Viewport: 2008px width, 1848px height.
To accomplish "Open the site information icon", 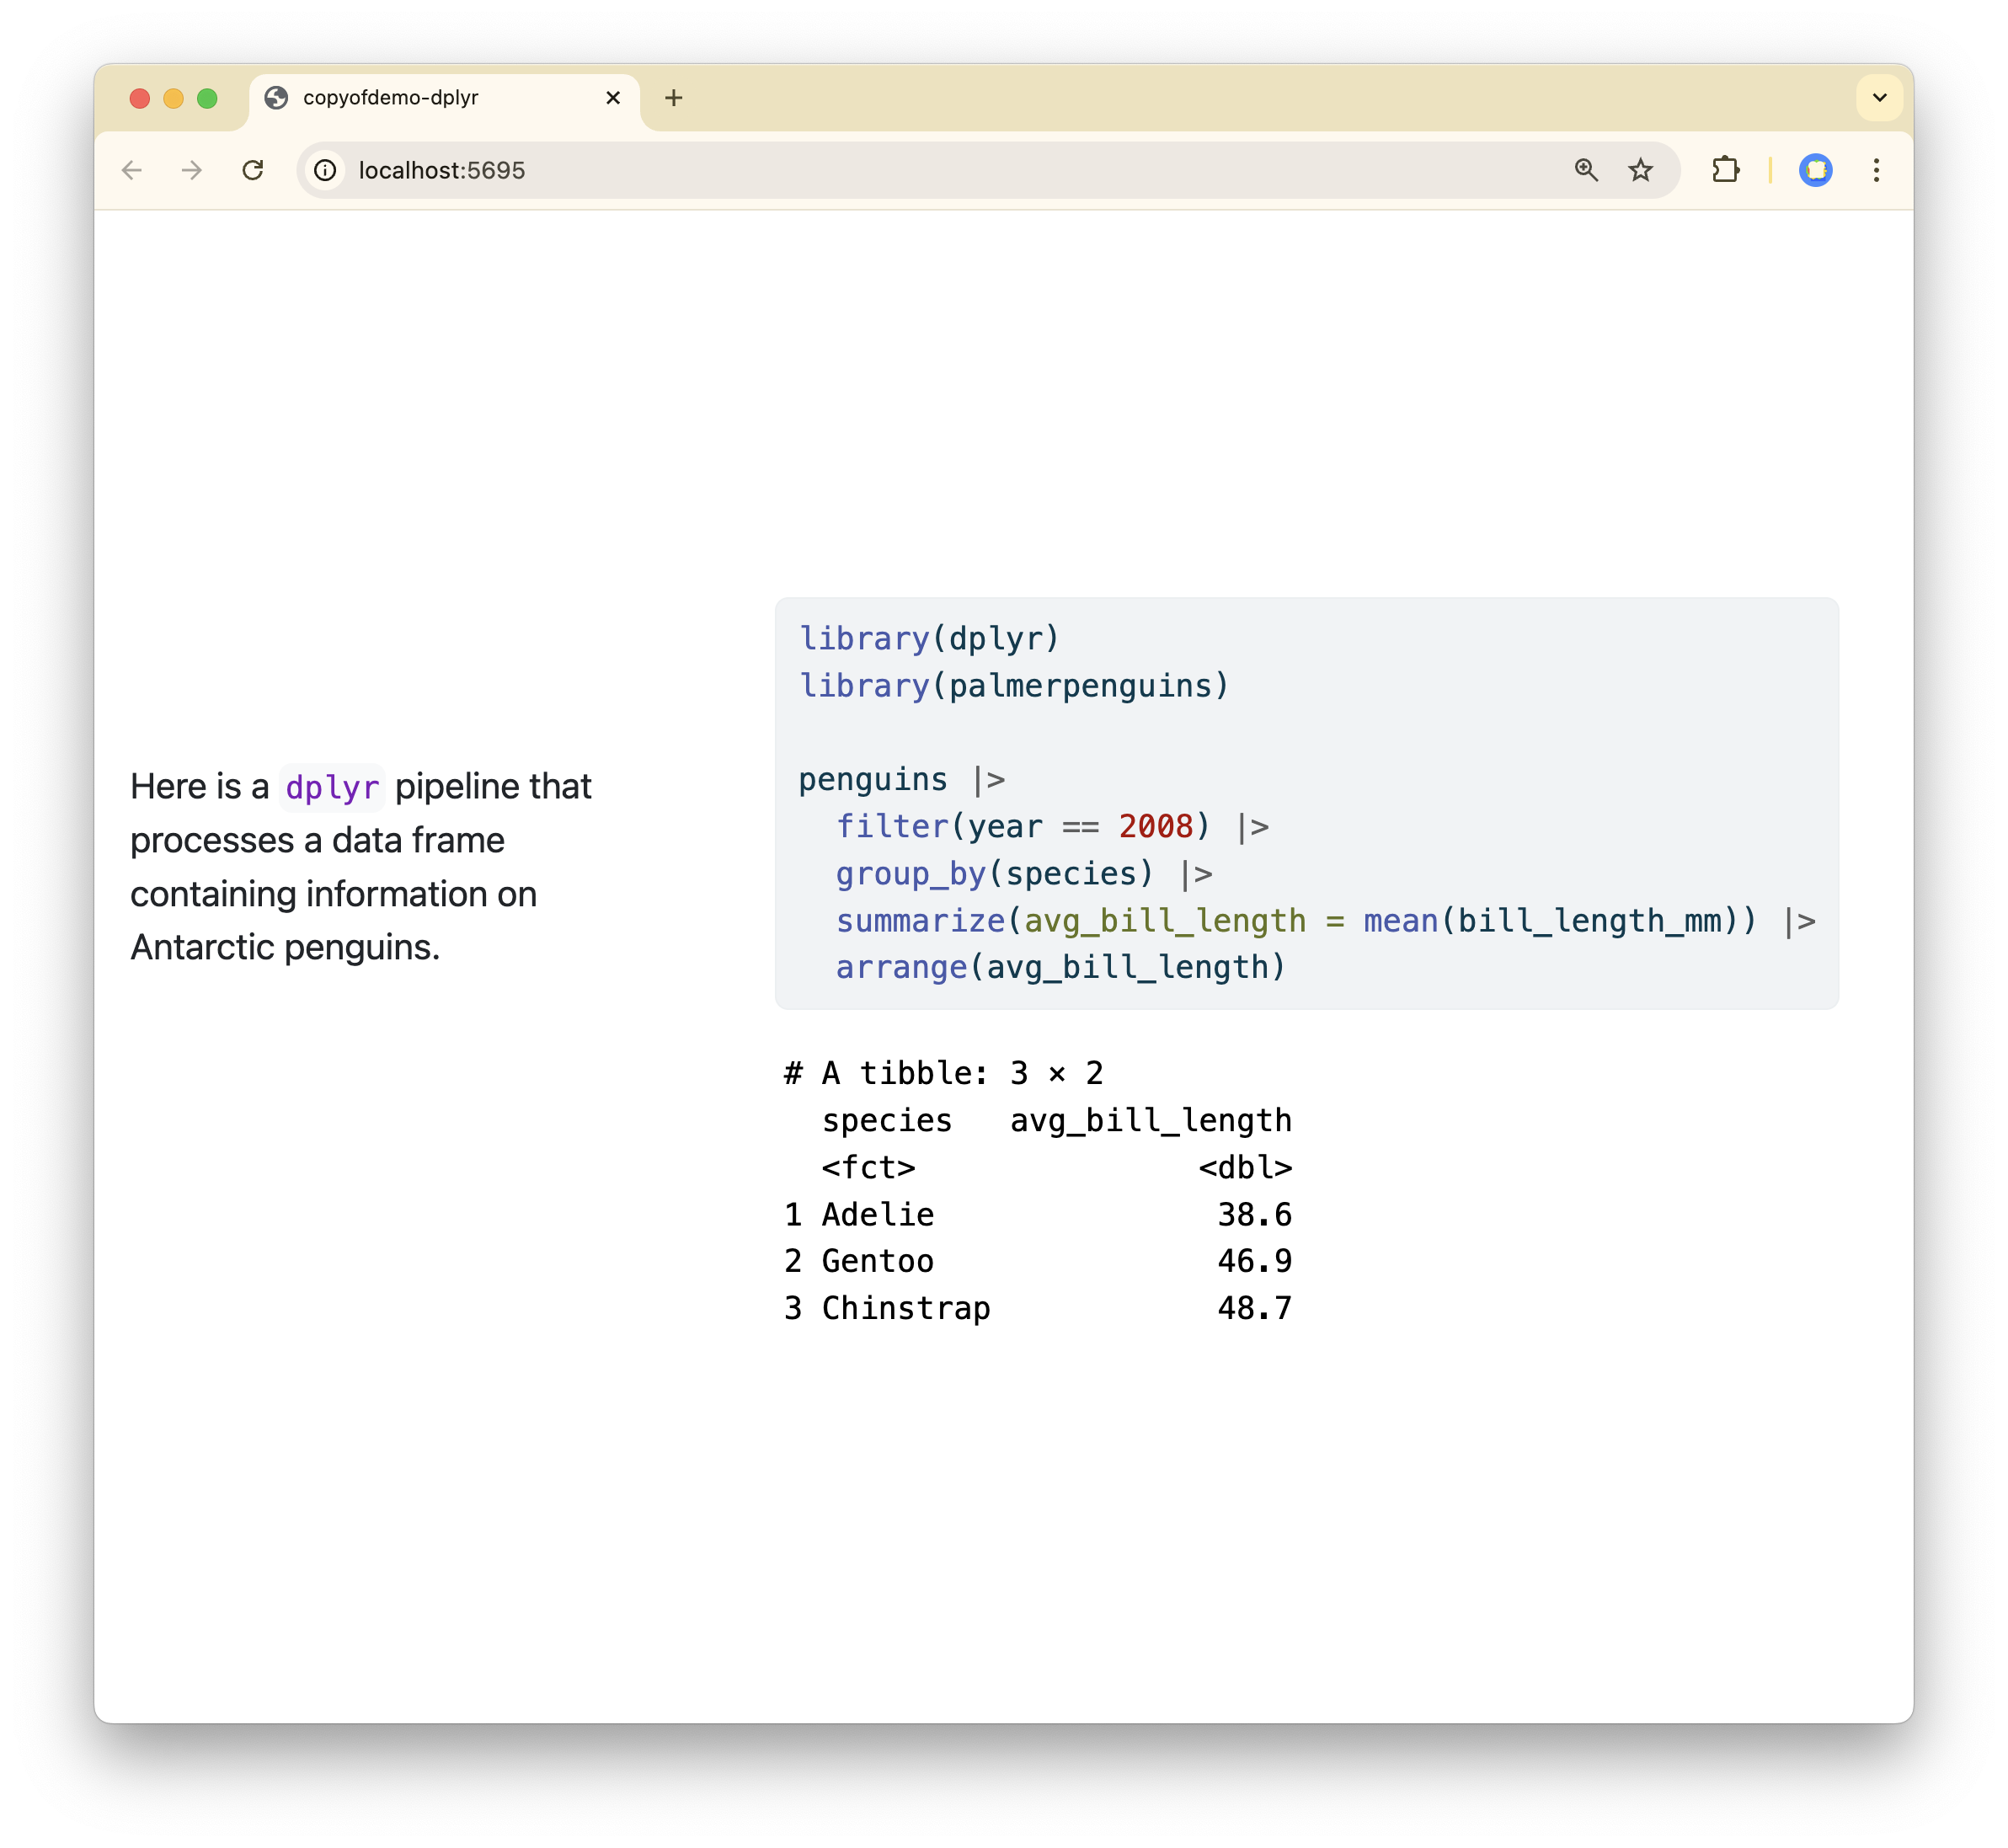I will click(325, 170).
